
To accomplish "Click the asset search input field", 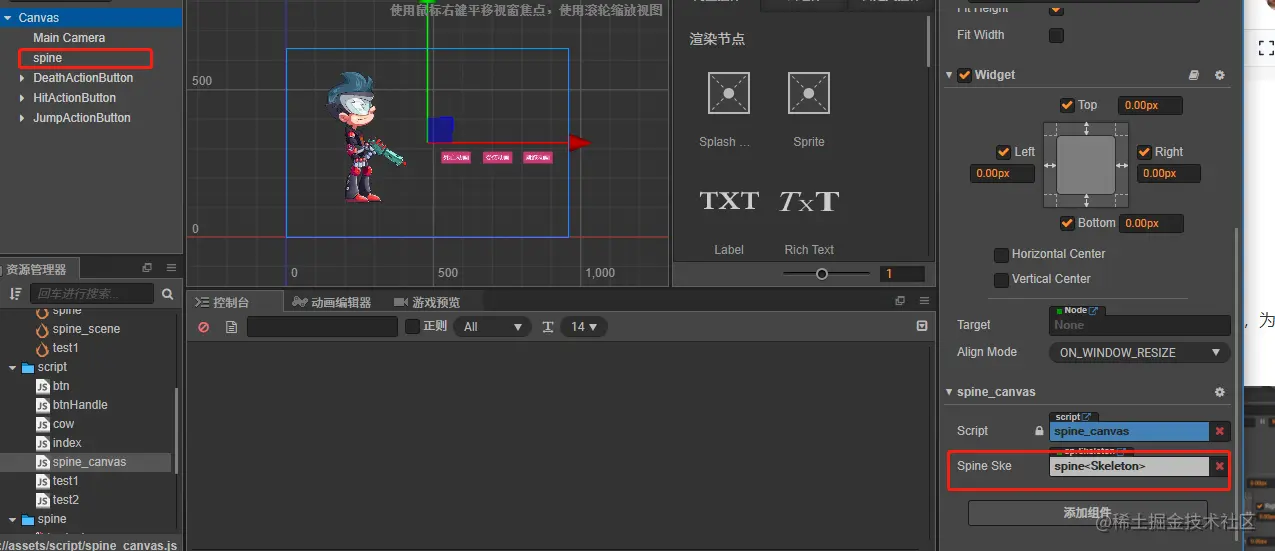I will pyautogui.click(x=91, y=294).
